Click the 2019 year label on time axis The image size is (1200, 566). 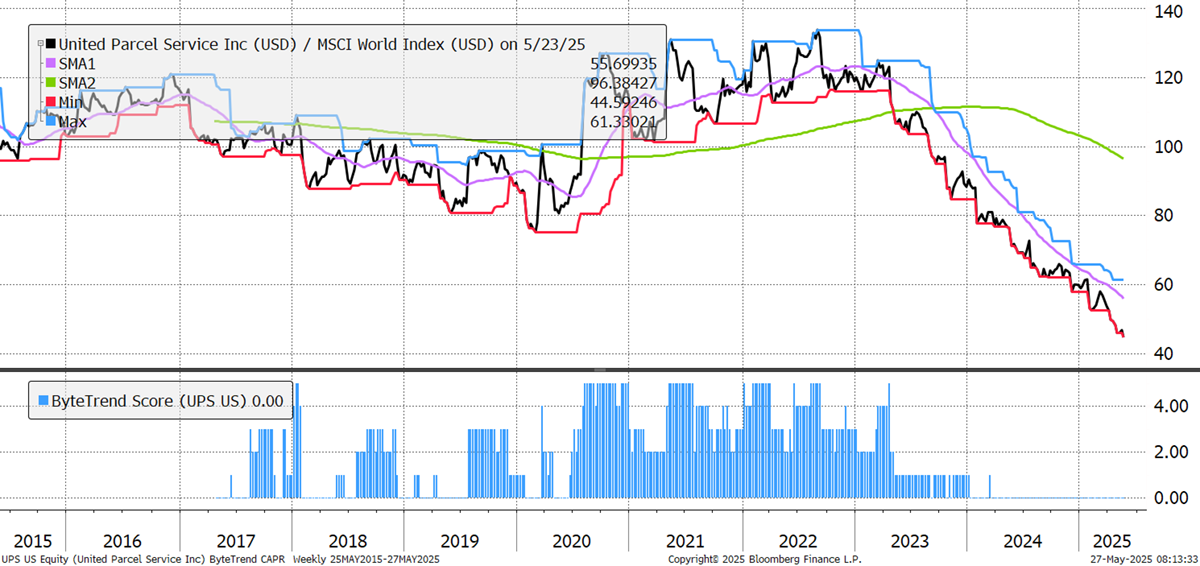(460, 541)
